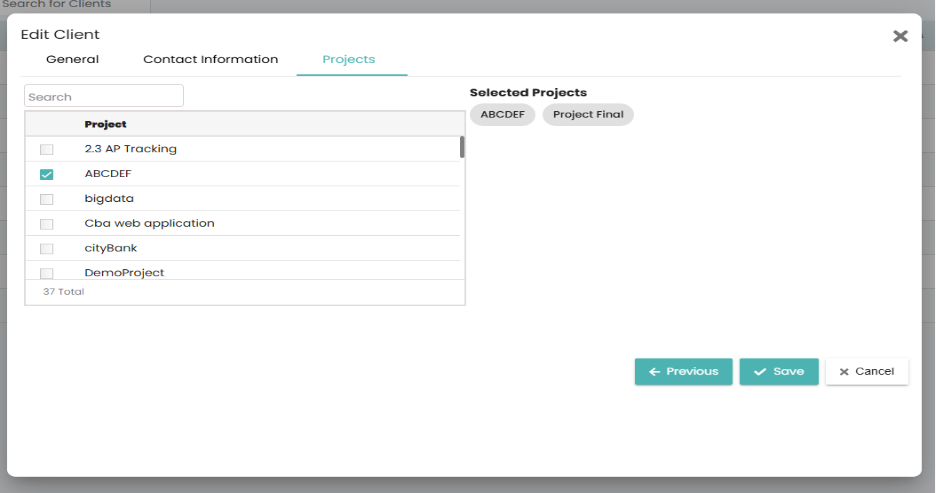Click the Project column header
936x493 pixels.
[106, 124]
